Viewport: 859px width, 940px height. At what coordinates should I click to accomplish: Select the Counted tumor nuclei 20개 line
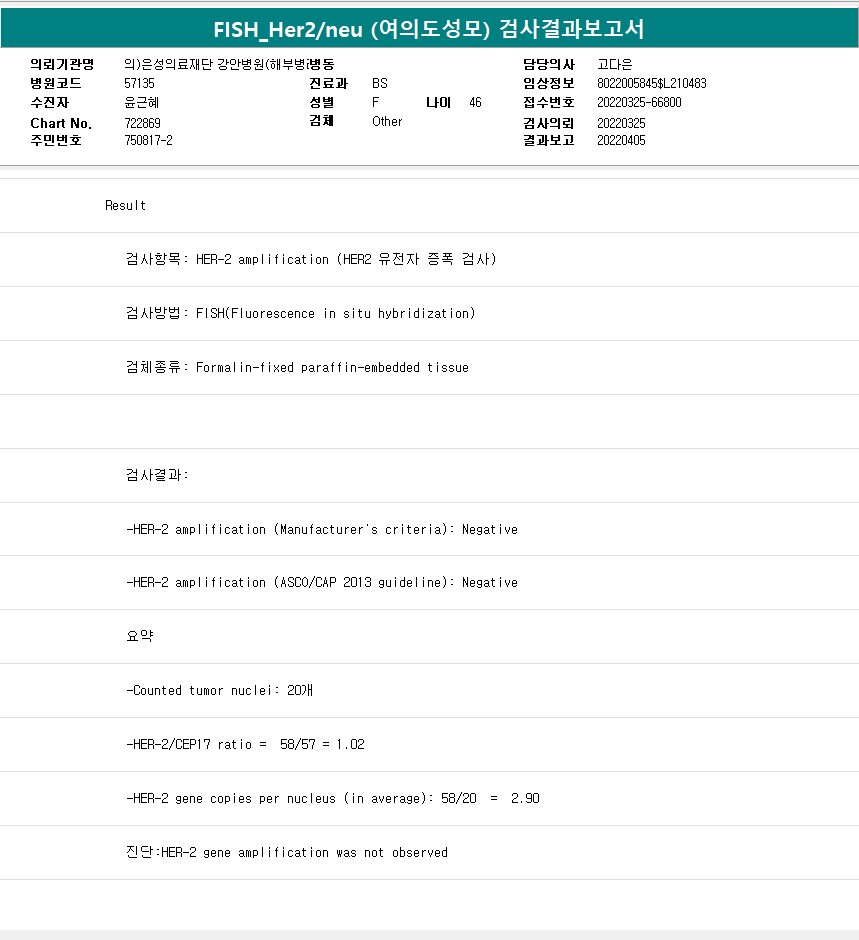pos(219,691)
